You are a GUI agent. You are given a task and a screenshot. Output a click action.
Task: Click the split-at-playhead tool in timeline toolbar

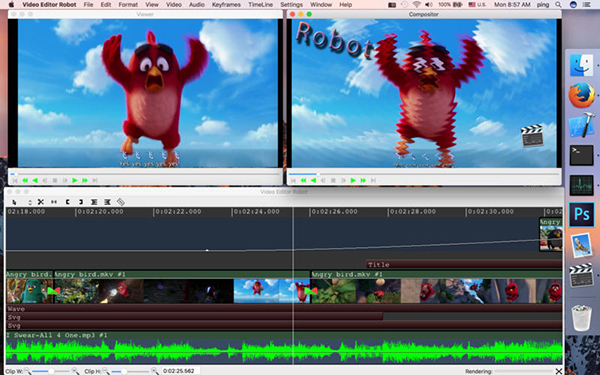click(54, 202)
